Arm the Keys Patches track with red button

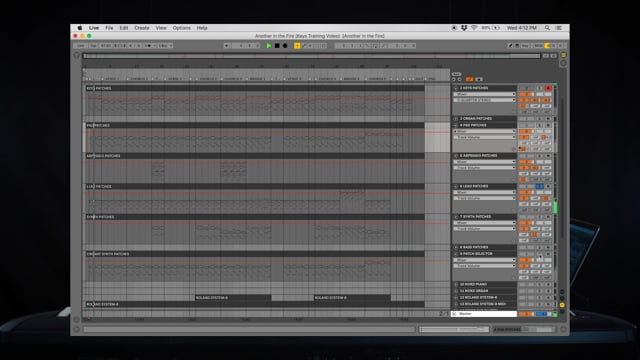[x=548, y=88]
